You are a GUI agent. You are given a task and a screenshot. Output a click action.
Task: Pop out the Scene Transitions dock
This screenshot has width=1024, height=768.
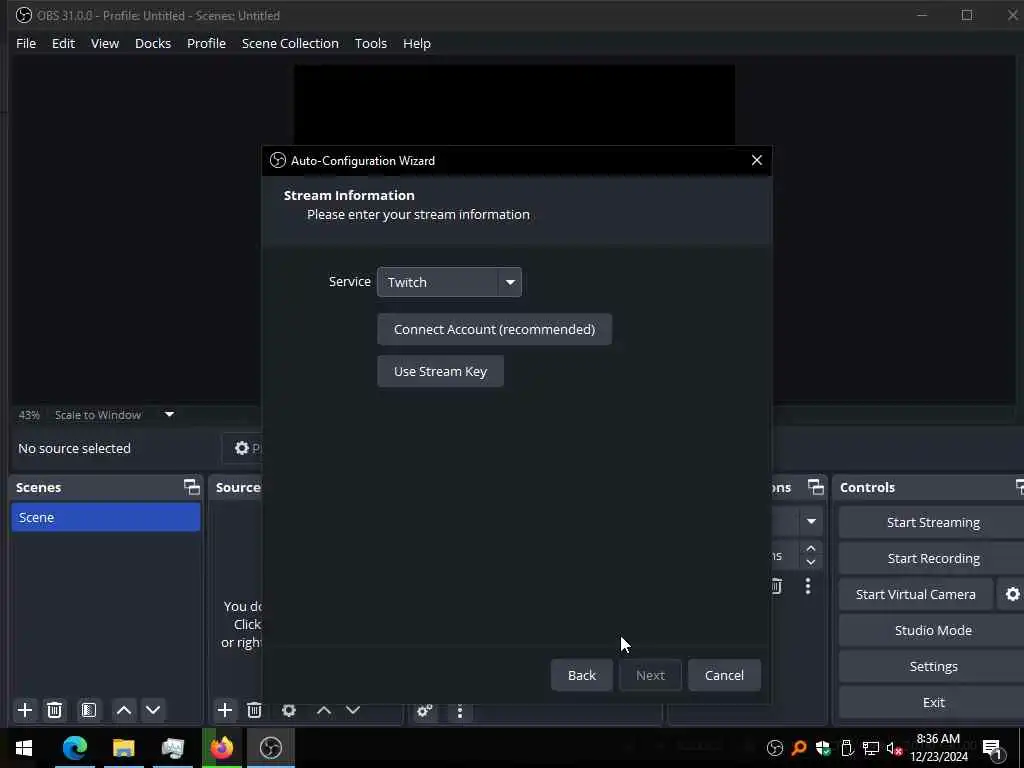coord(816,487)
